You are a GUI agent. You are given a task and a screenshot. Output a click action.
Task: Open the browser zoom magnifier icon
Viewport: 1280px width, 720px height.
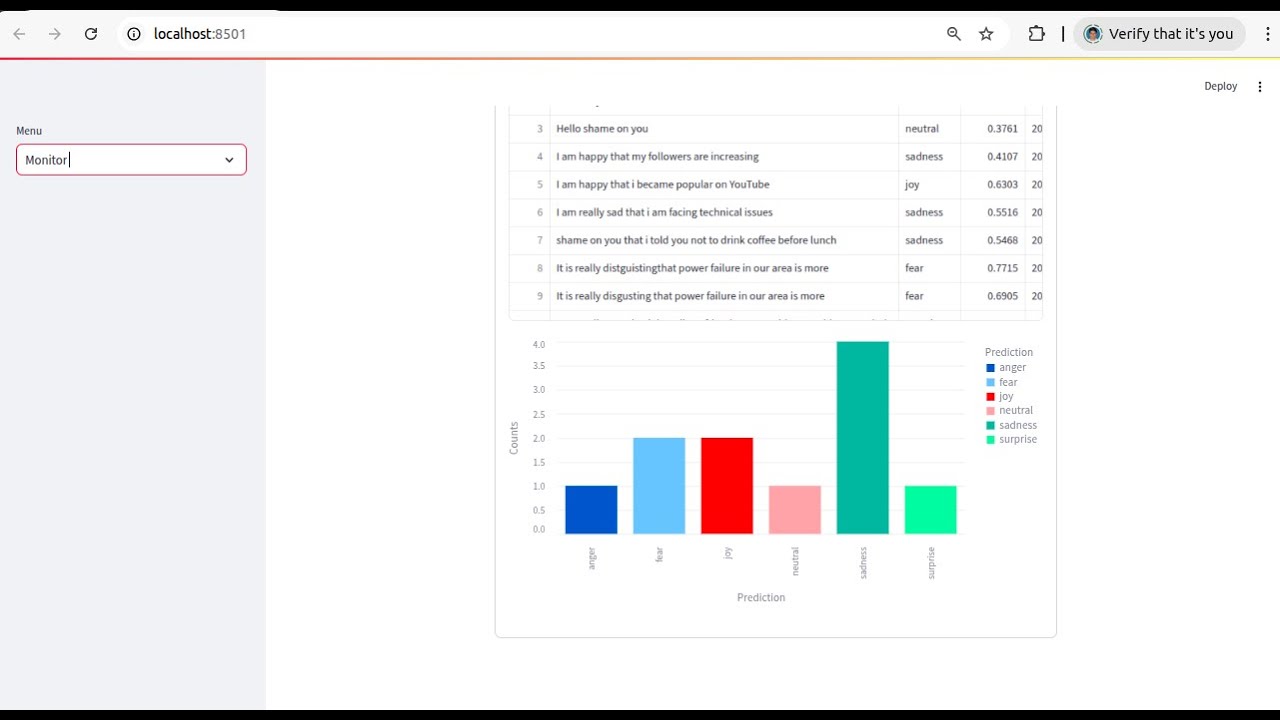[954, 34]
